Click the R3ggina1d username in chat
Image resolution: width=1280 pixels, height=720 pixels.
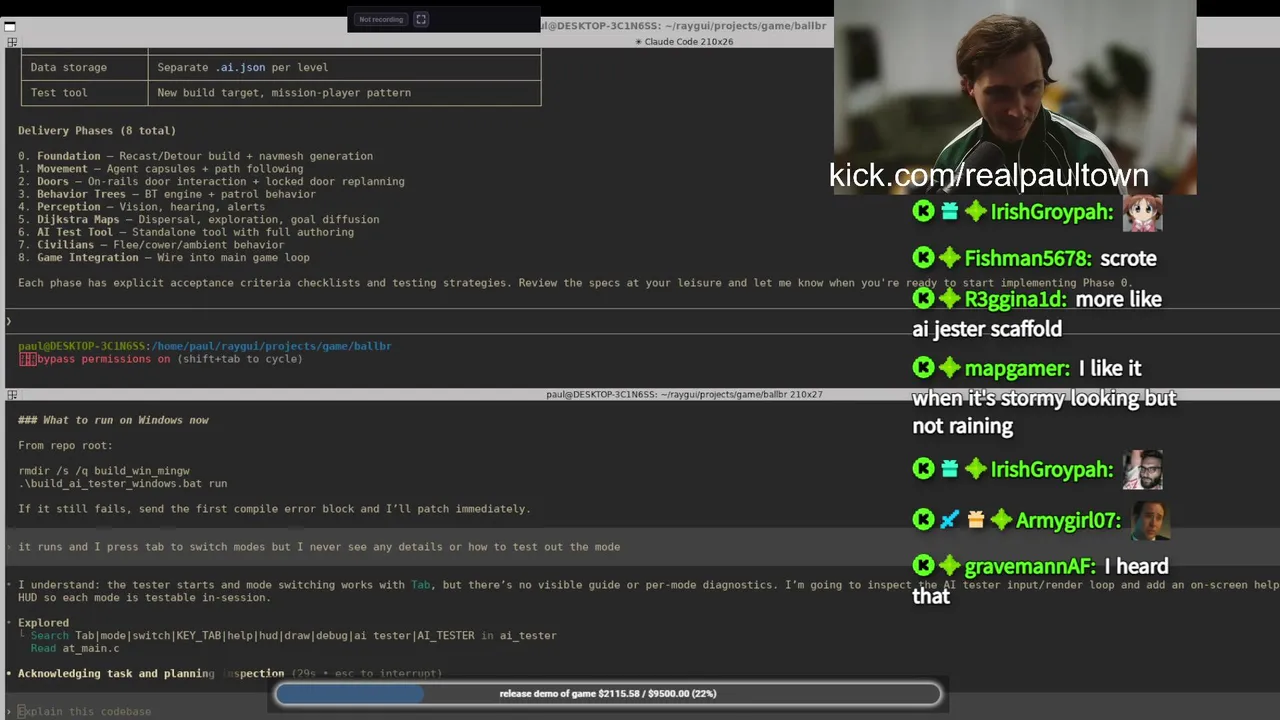tap(1013, 299)
